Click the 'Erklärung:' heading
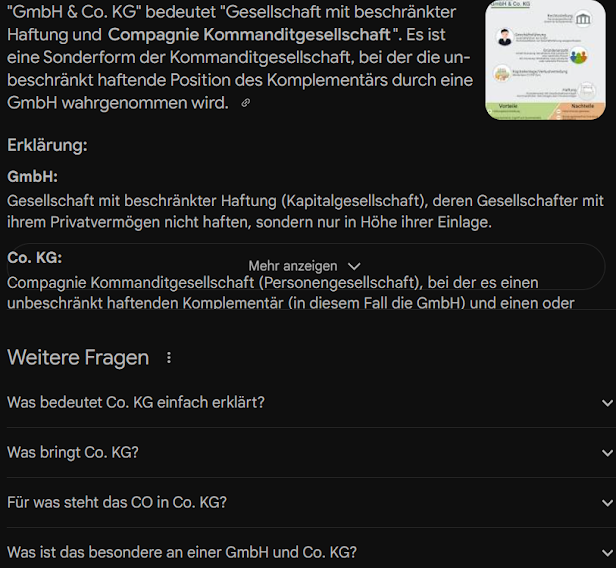616x568 pixels. click(47, 145)
